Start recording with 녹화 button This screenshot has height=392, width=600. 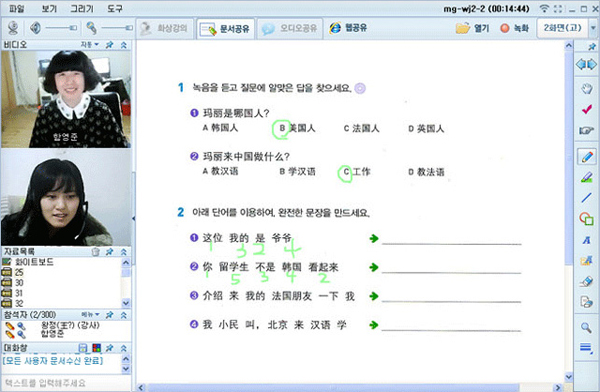[x=515, y=28]
